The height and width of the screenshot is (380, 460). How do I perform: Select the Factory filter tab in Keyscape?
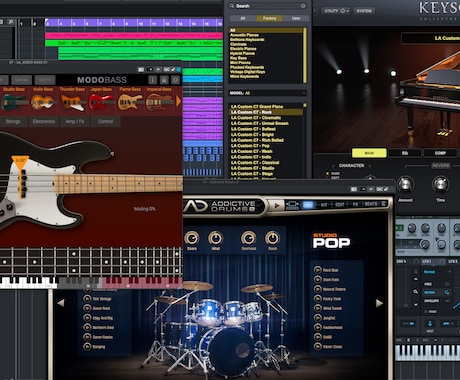269,18
